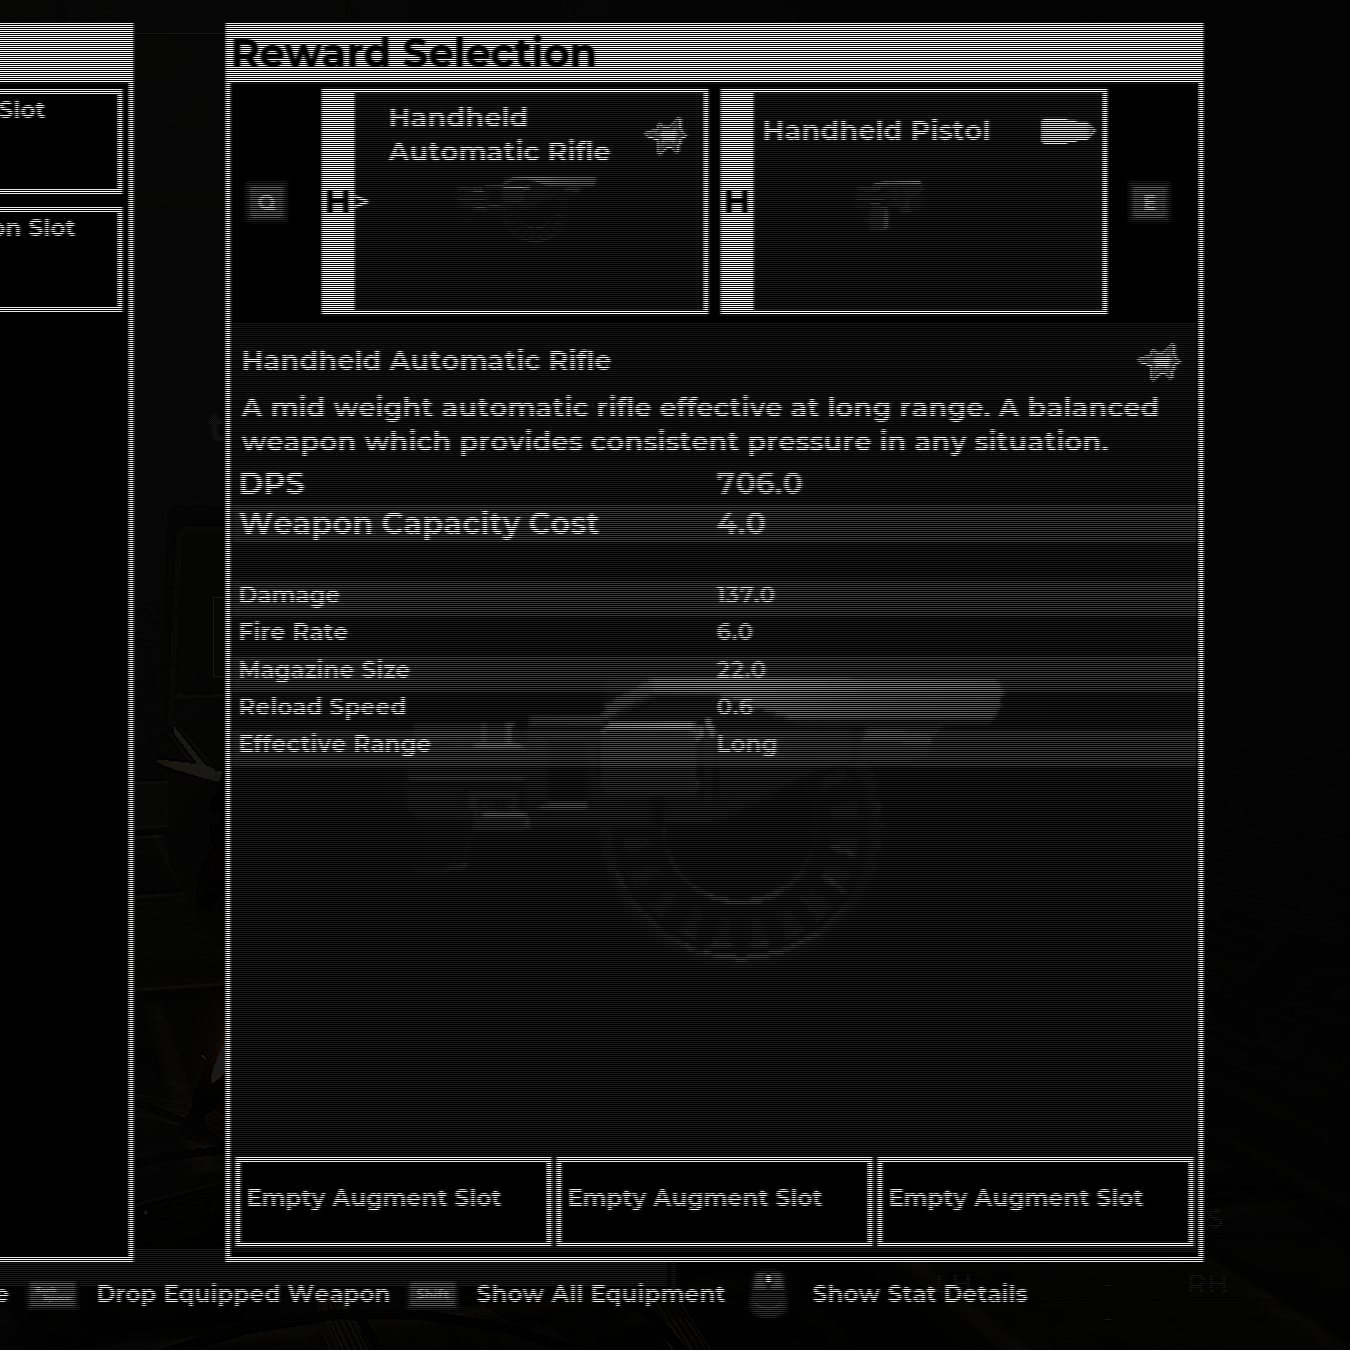
Task: Click the Magazine Size value 22.0
Action: [741, 670]
